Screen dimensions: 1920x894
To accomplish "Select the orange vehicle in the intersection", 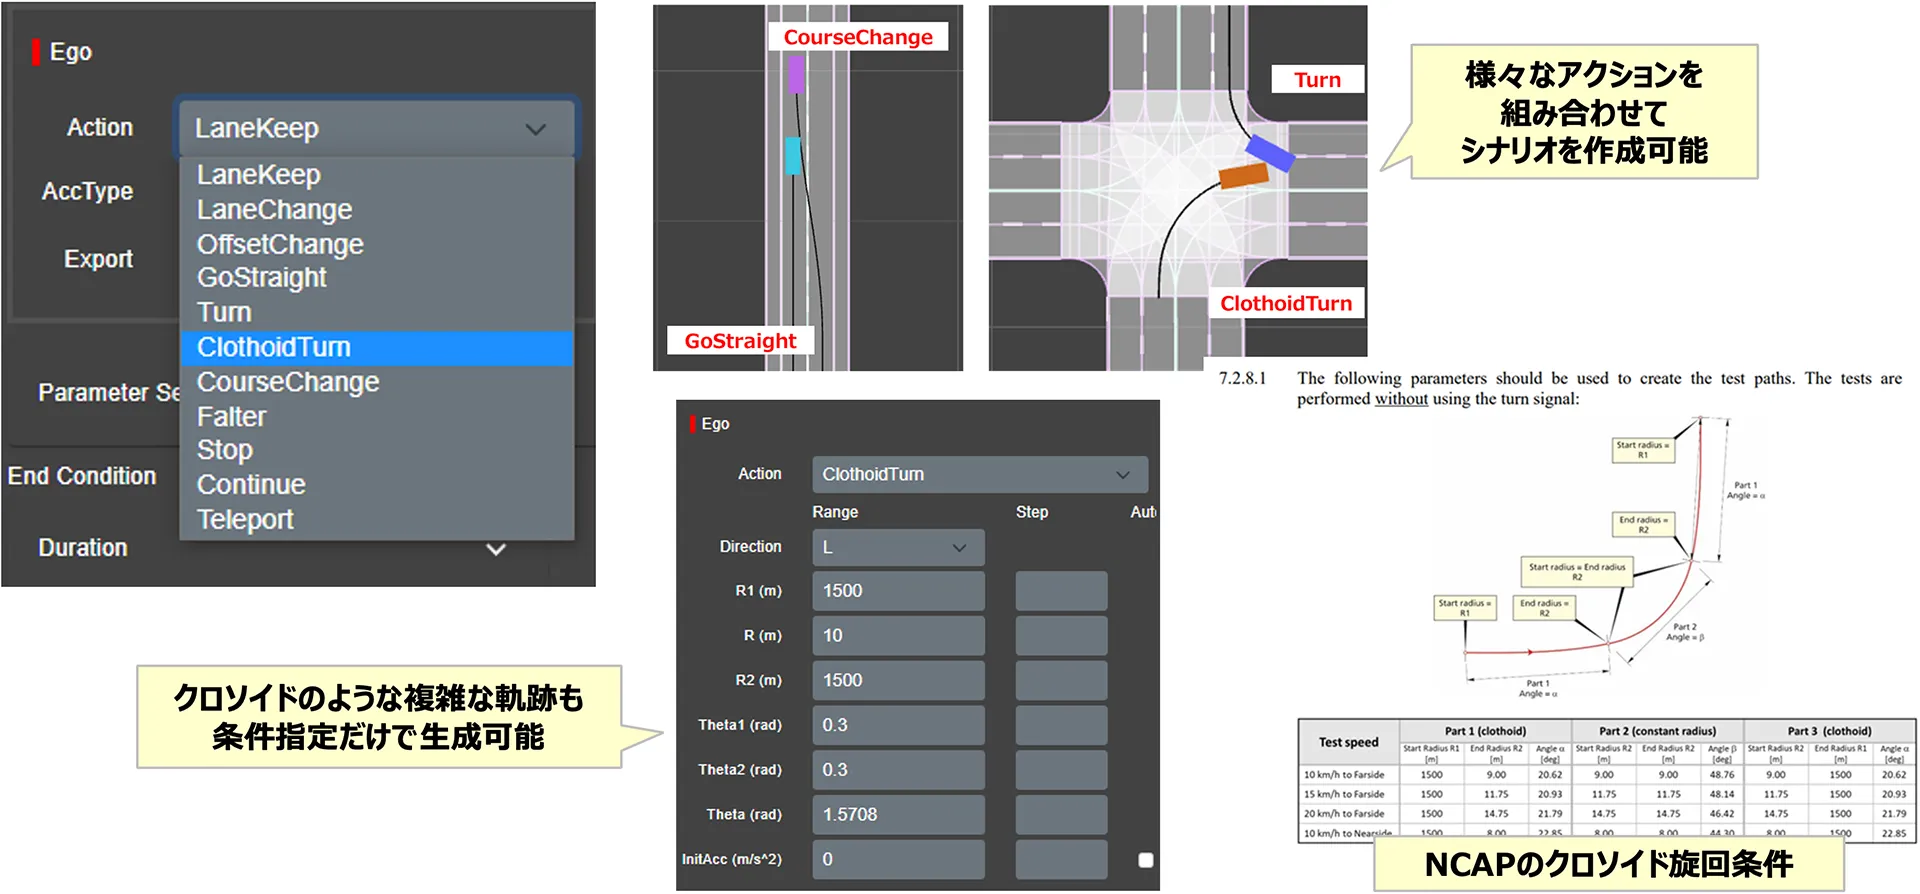I will pos(1243,177).
